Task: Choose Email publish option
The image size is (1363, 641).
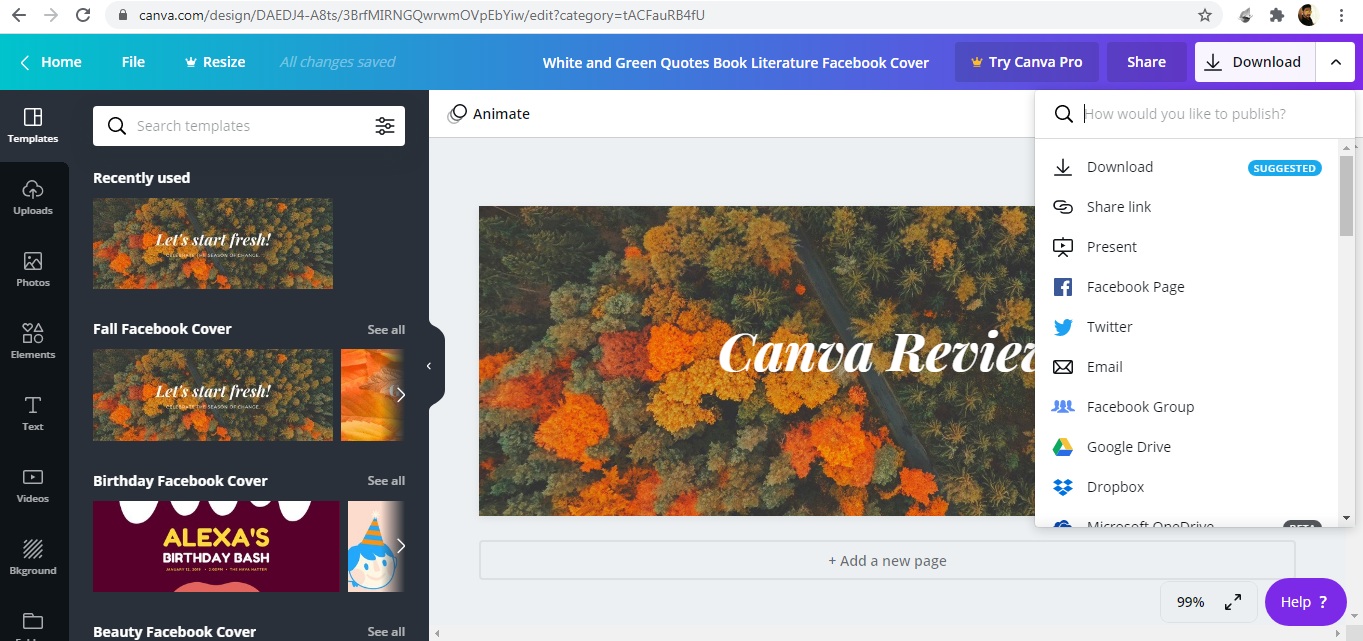Action: [x=1187, y=367]
